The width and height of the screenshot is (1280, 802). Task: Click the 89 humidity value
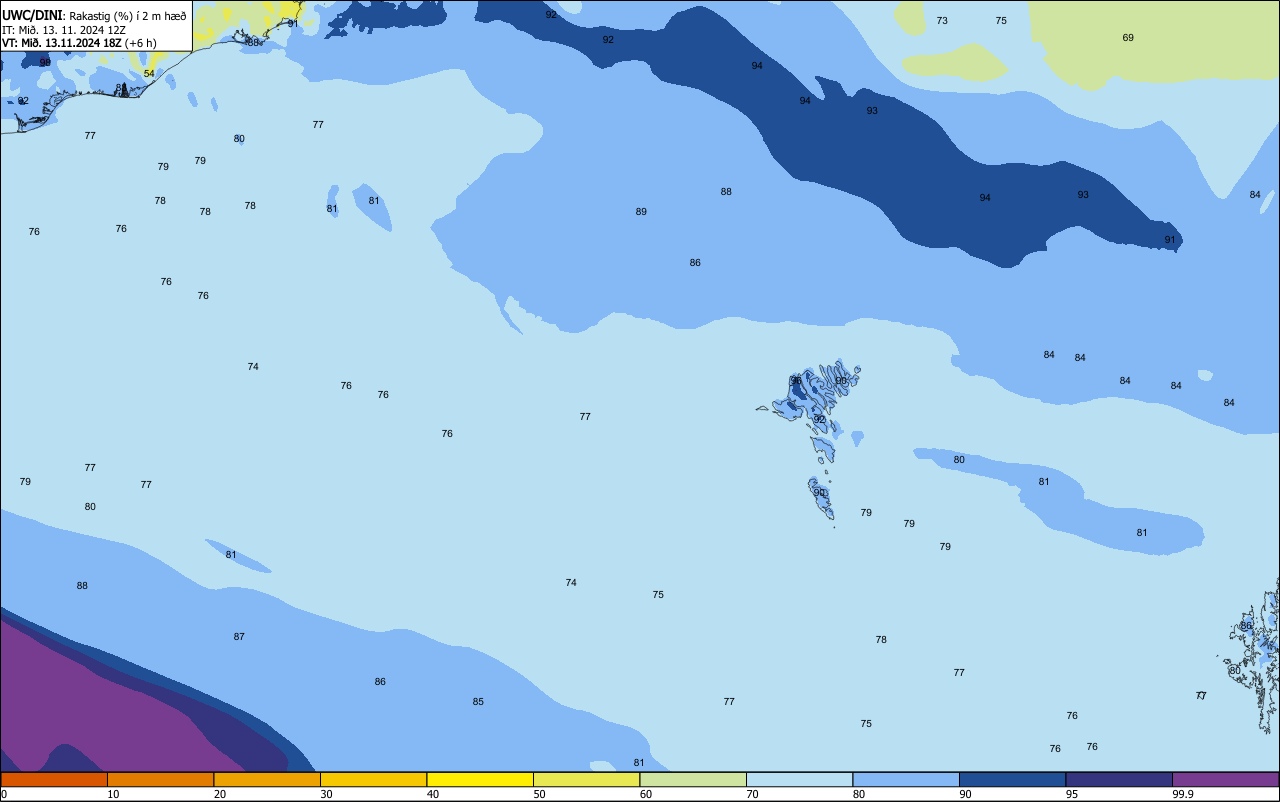[641, 212]
